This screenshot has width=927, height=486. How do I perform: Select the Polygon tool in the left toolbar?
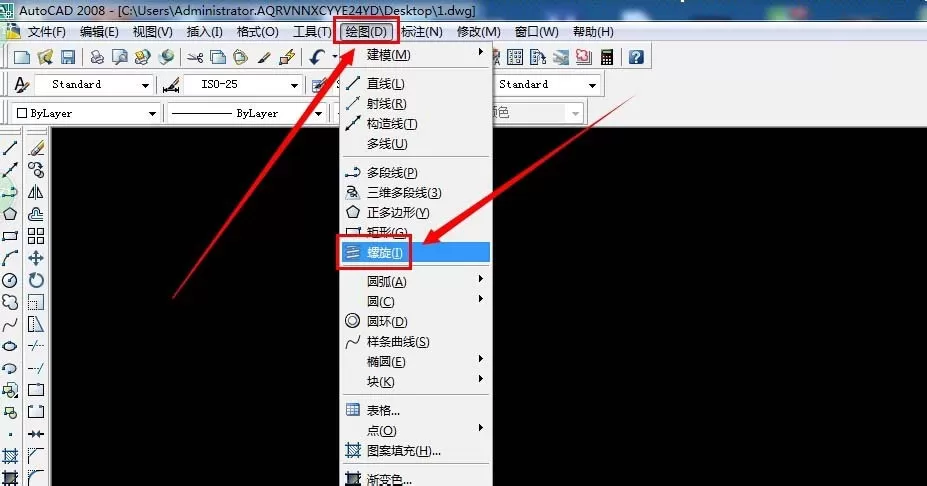pyautogui.click(x=10, y=214)
